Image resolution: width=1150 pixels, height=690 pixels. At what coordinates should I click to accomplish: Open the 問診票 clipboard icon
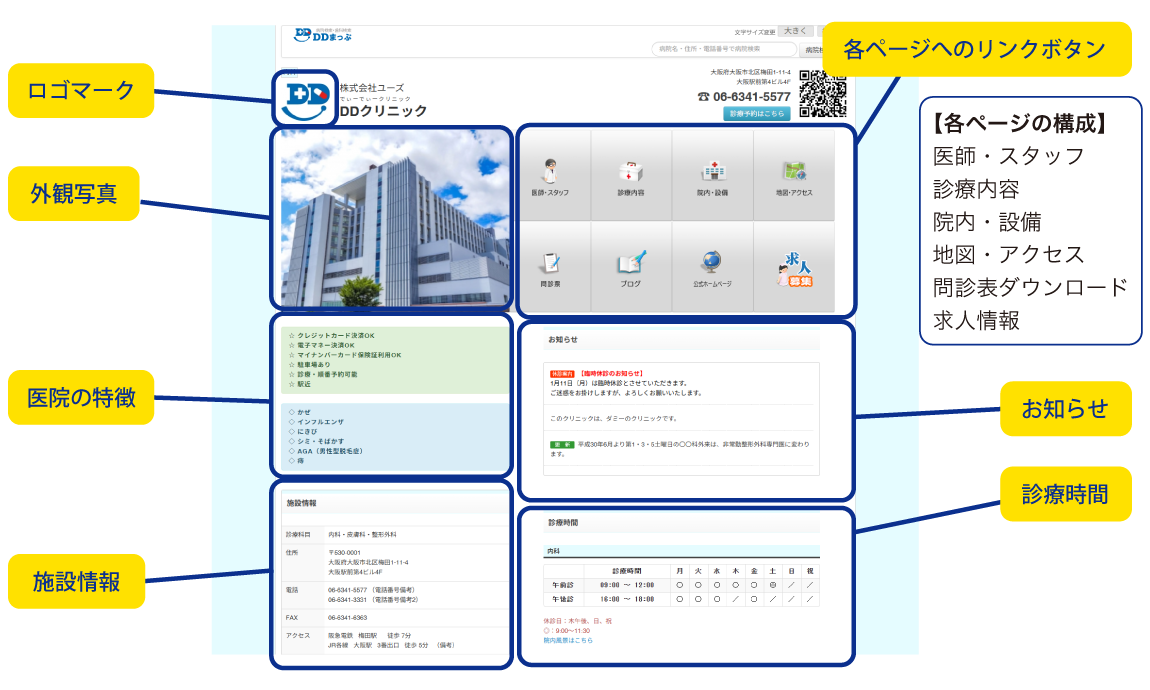pyautogui.click(x=550, y=264)
